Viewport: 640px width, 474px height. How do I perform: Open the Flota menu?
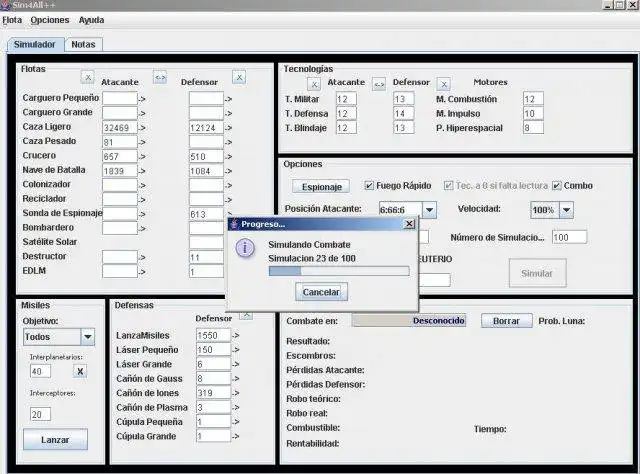tap(12, 20)
